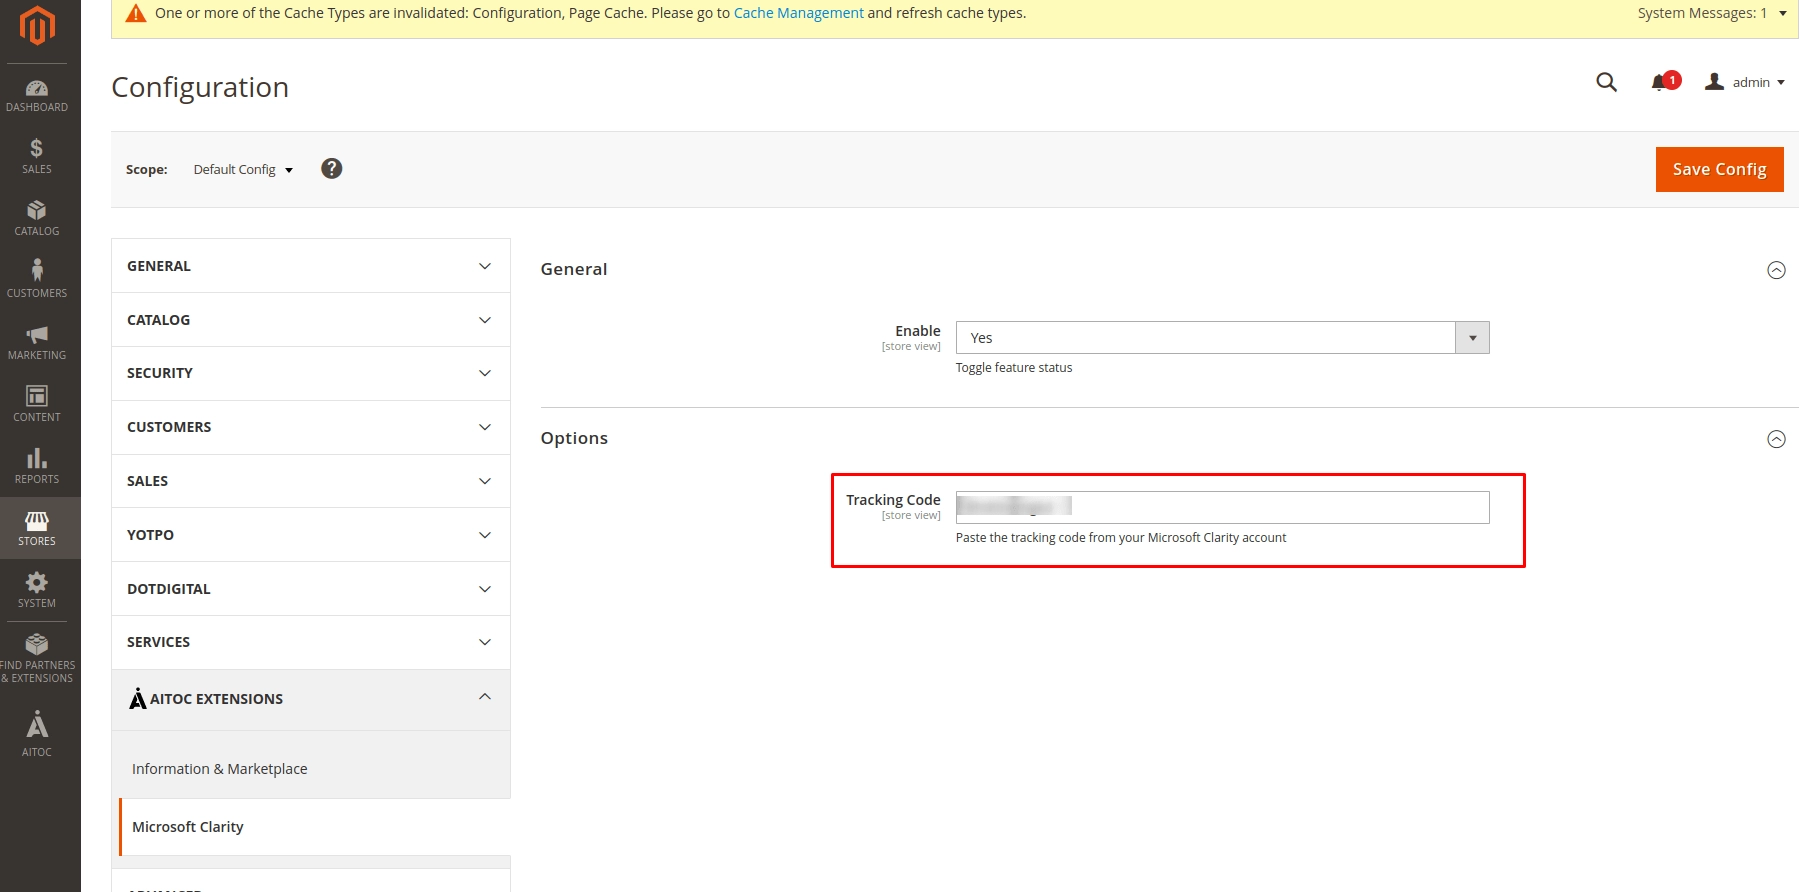
Task: Open the Enable Yes/No dropdown
Action: 1222,338
